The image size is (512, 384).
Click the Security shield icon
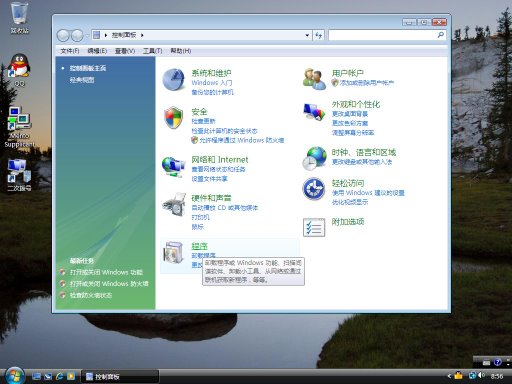point(174,117)
